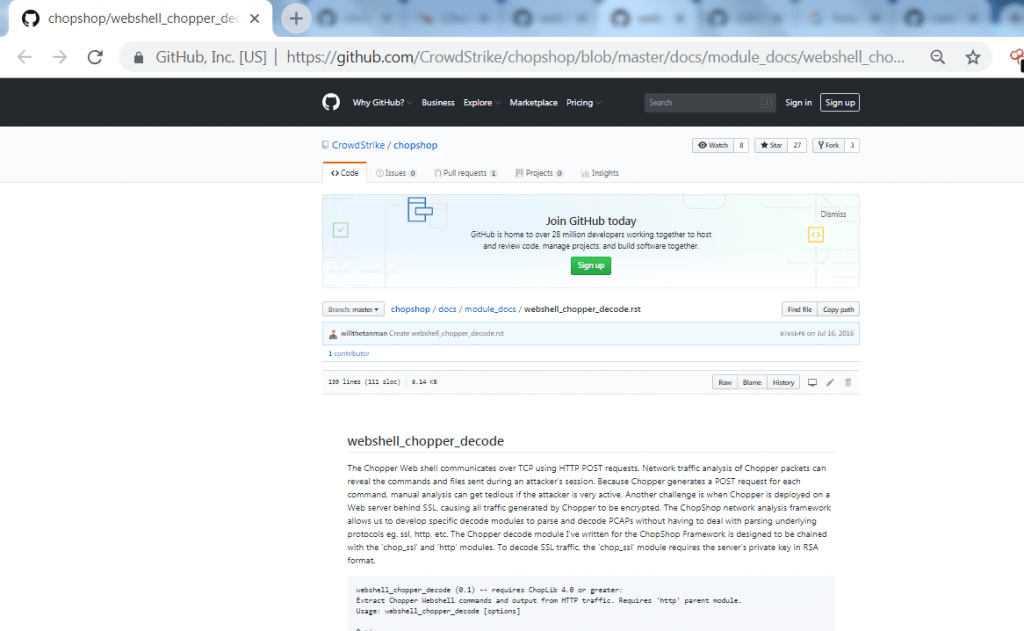Open willthetanman's profile link
1024x631 pixels.
click(364, 333)
